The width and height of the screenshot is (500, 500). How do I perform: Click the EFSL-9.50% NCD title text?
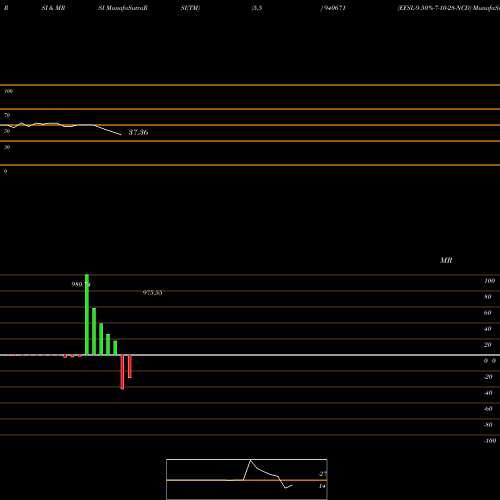pos(435,8)
